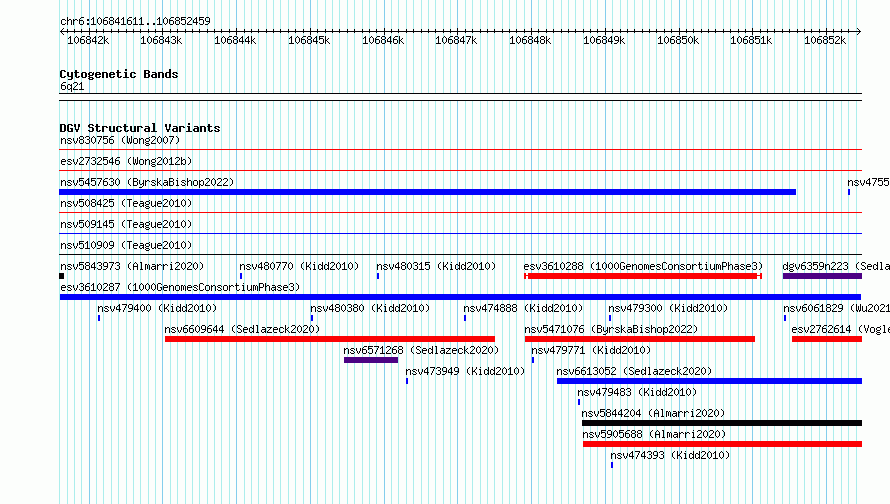Click the 106842k ruler tick label

click(x=88, y=41)
